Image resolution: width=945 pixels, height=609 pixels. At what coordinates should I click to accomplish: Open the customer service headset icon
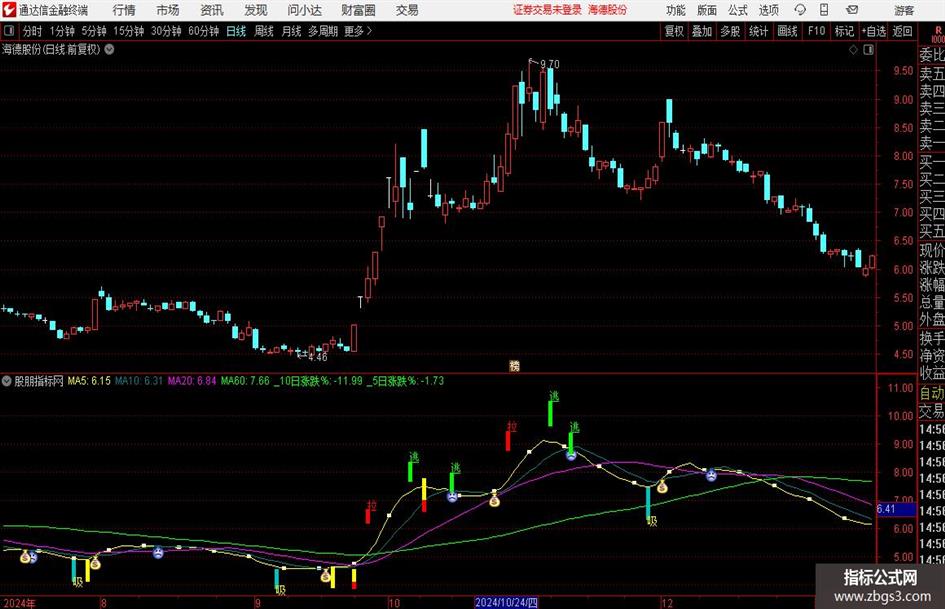pyautogui.click(x=800, y=10)
